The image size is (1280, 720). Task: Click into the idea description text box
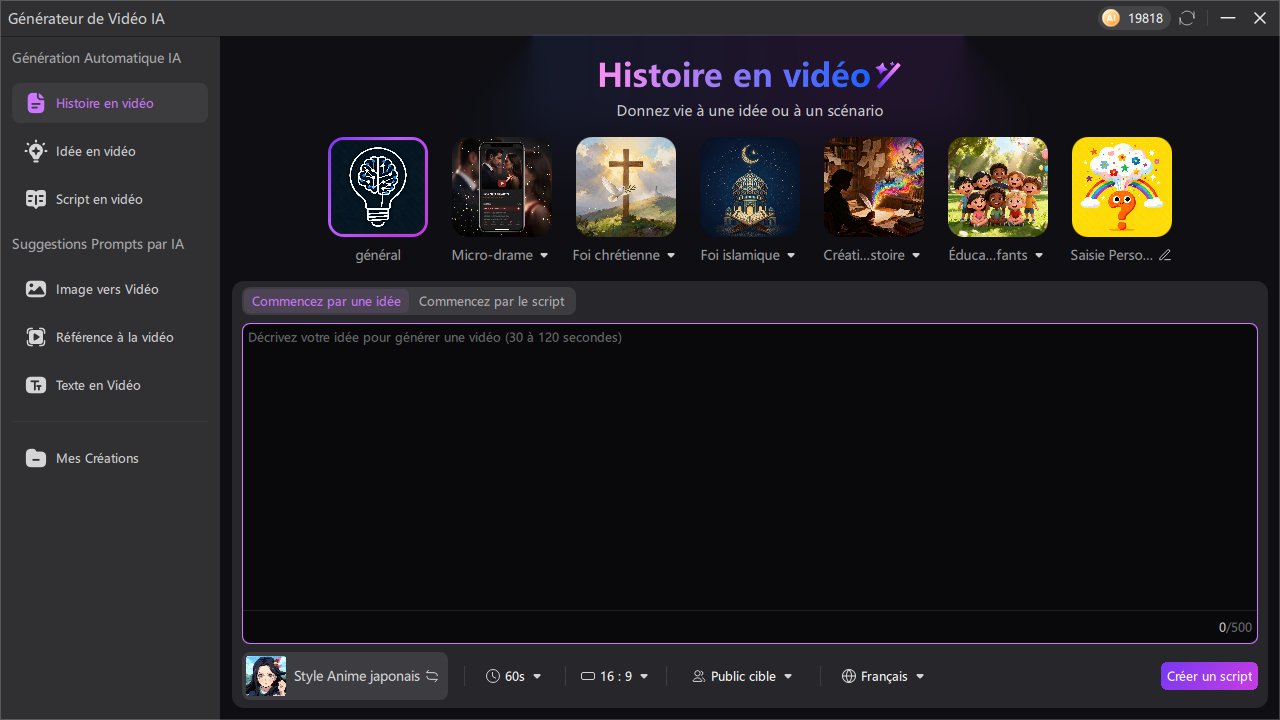[750, 483]
